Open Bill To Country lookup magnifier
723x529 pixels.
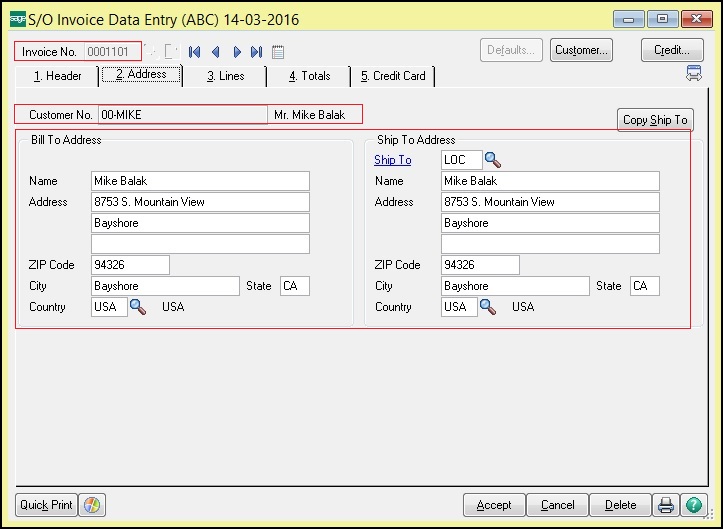(x=138, y=307)
